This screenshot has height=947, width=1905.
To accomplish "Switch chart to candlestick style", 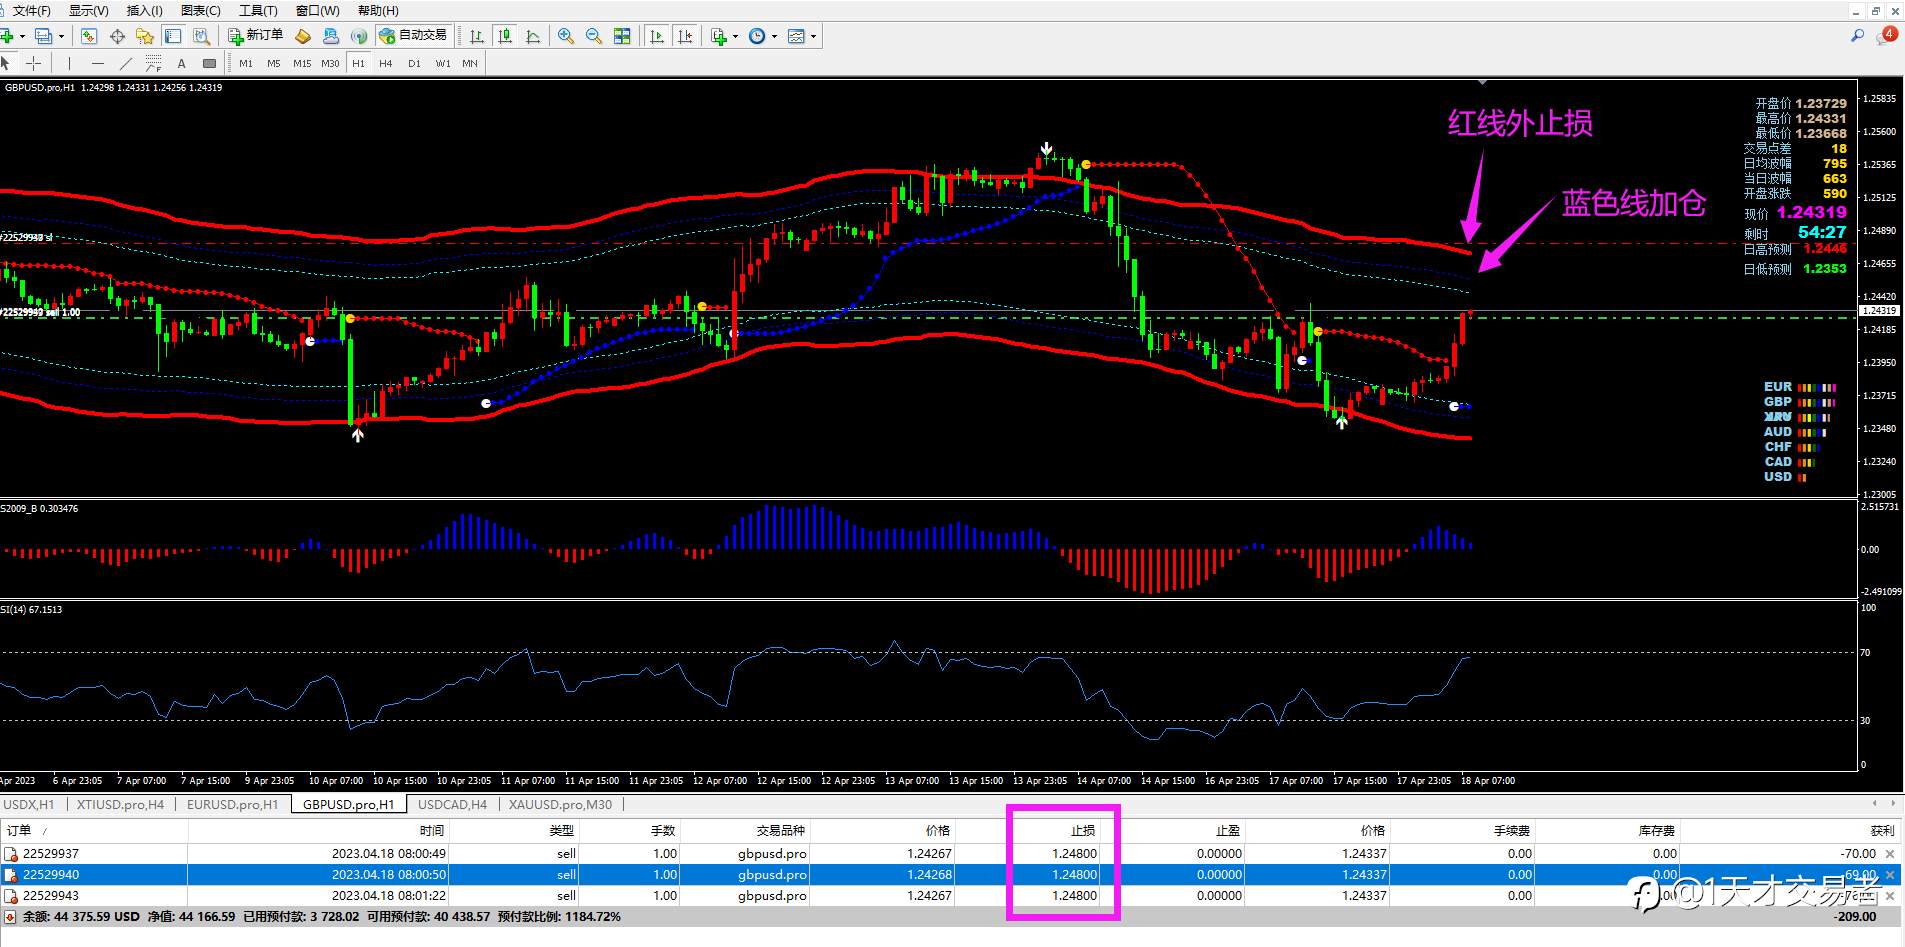I will point(505,36).
